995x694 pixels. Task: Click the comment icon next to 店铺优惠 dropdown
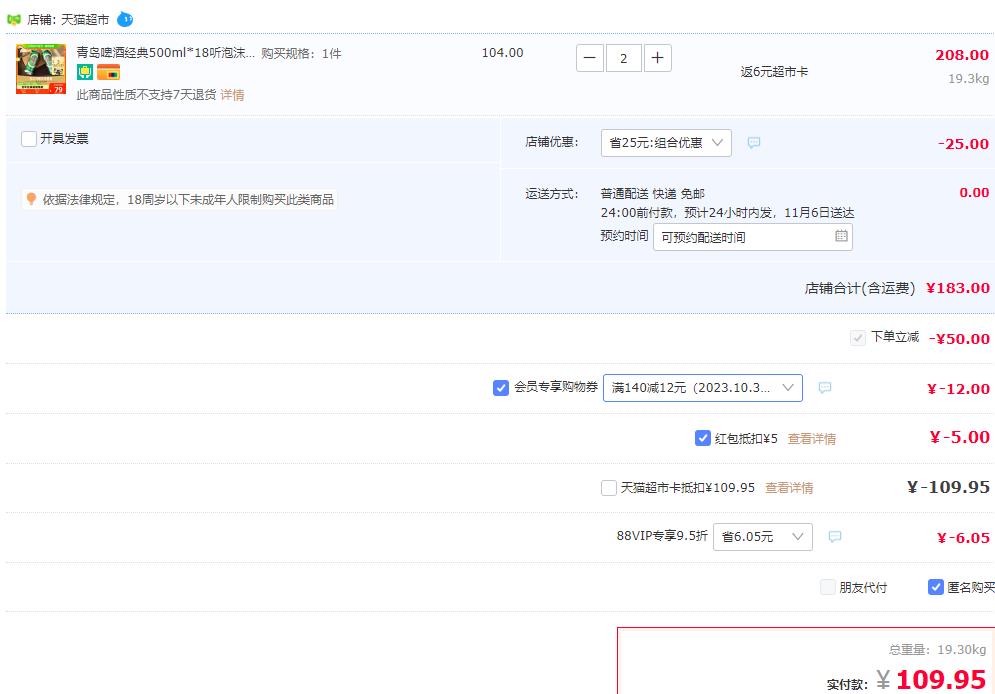(x=754, y=143)
